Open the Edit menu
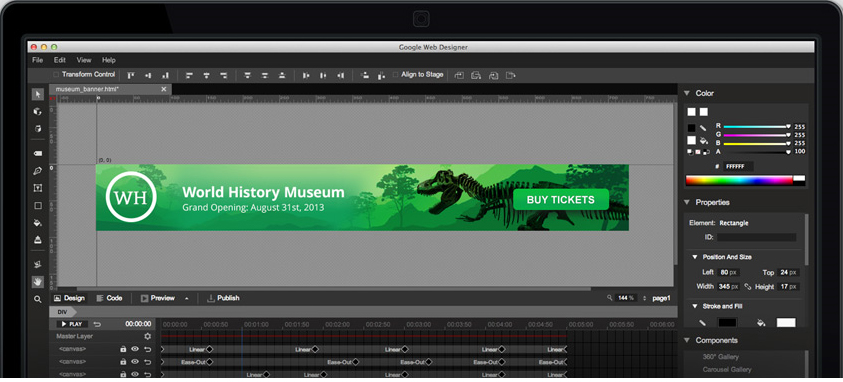 click(x=60, y=60)
